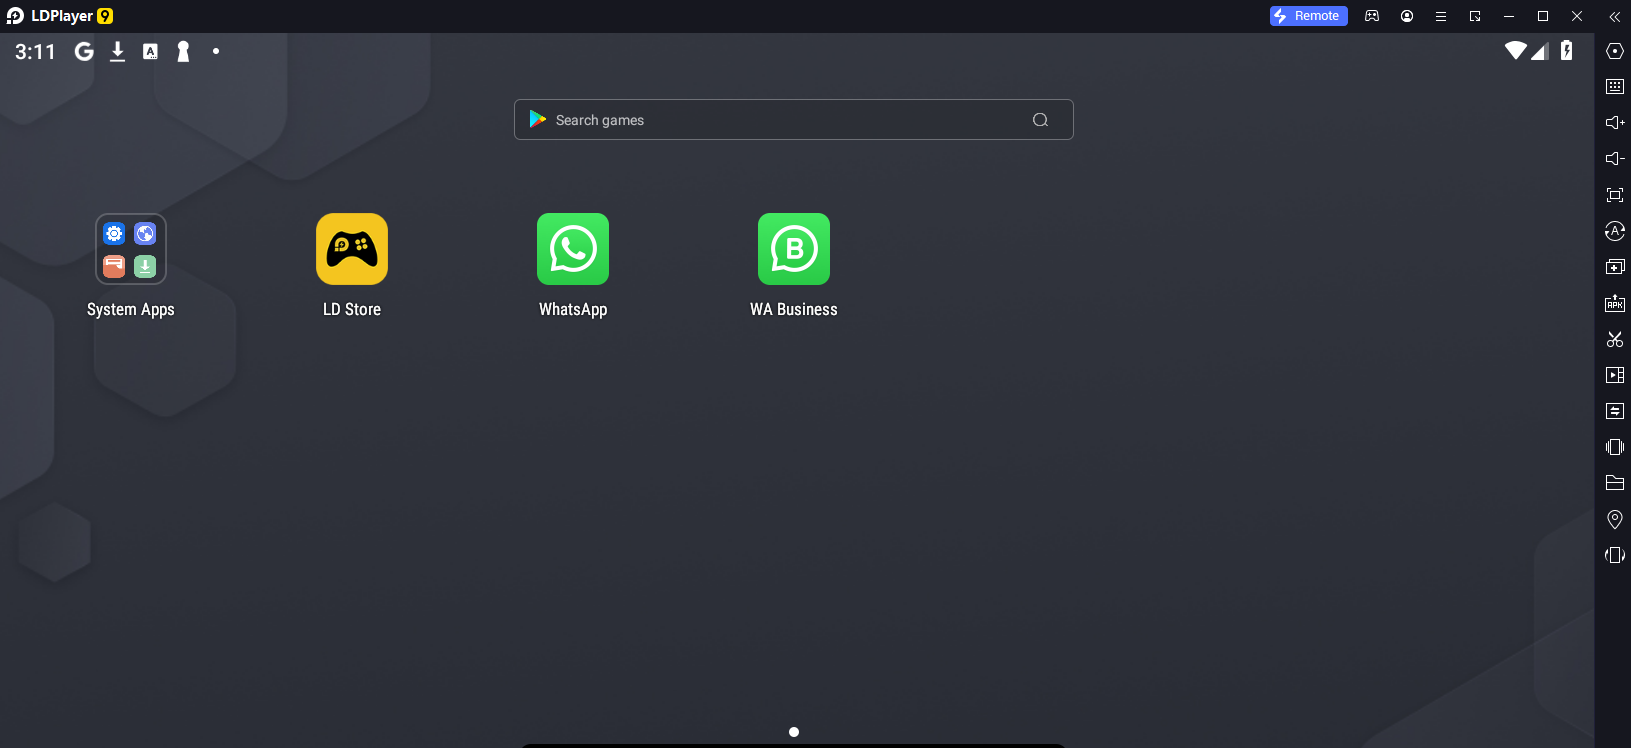The height and width of the screenshot is (748, 1631).
Task: Click the Wi-Fi status icon
Action: (x=1516, y=50)
